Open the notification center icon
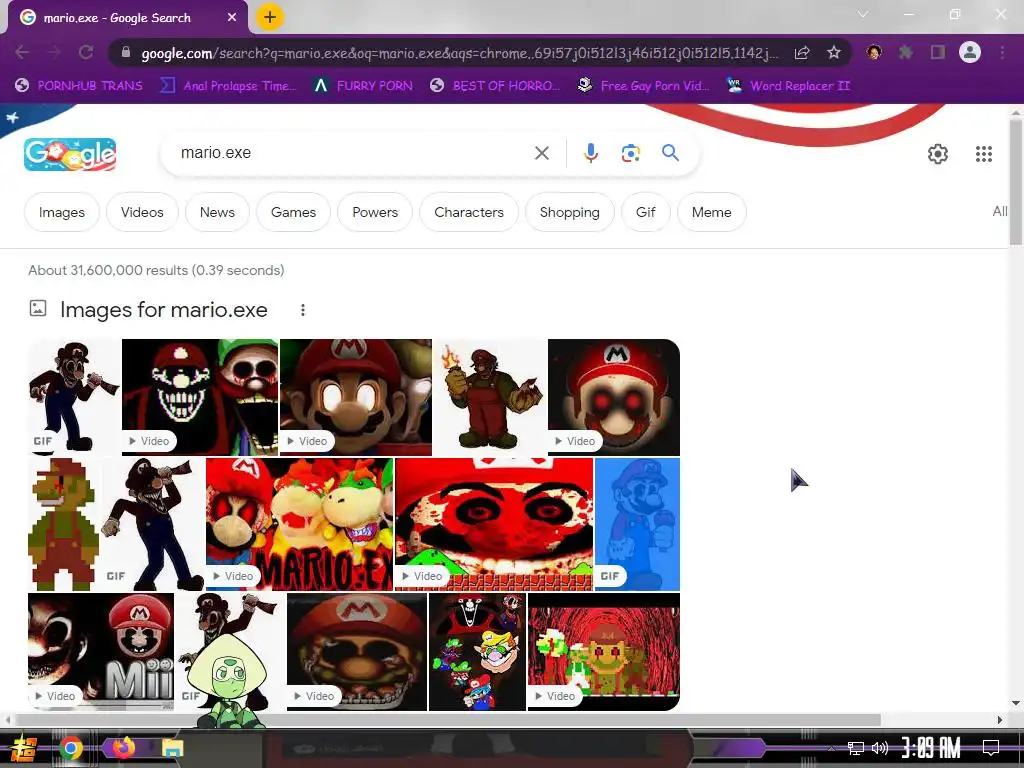The image size is (1024, 768). [x=991, y=748]
